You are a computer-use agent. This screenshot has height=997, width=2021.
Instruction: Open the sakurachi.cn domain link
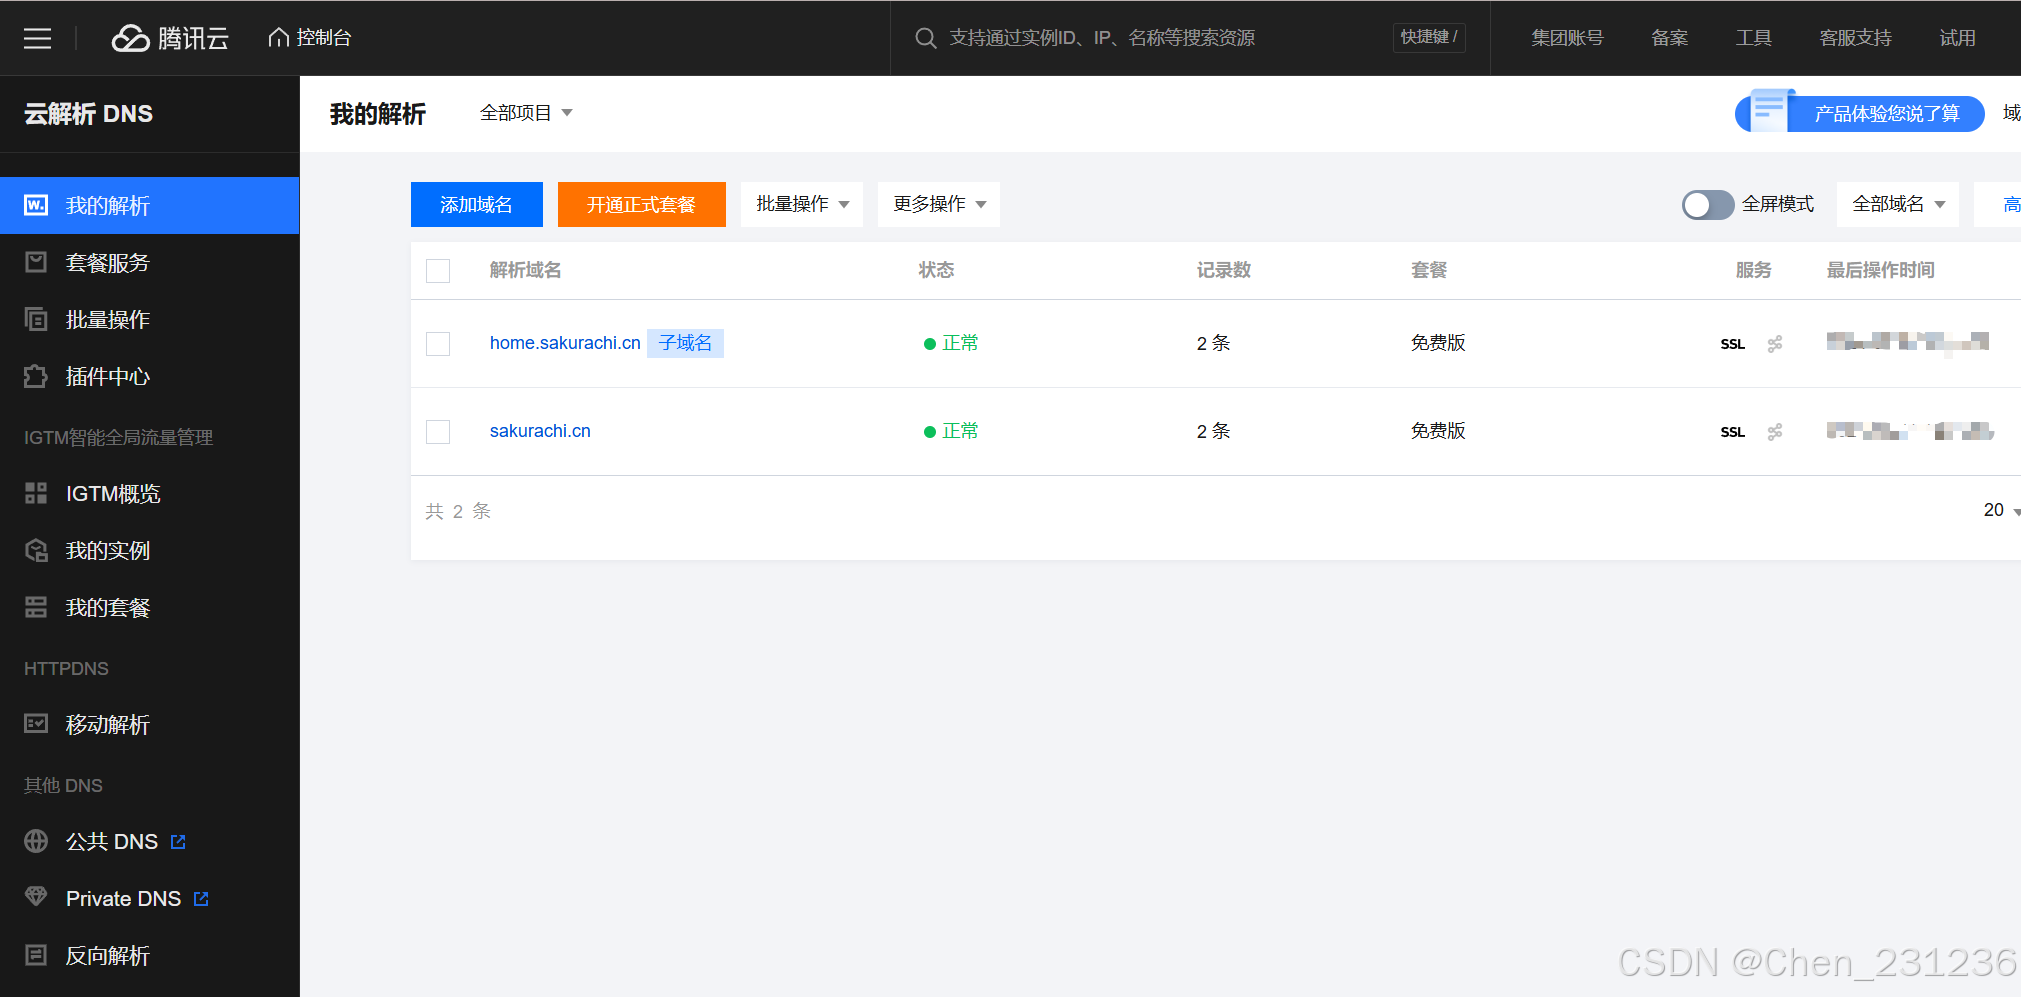pyautogui.click(x=540, y=431)
